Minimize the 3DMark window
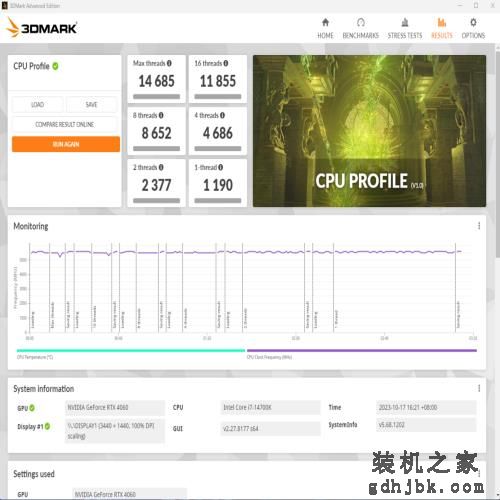 [460, 6]
